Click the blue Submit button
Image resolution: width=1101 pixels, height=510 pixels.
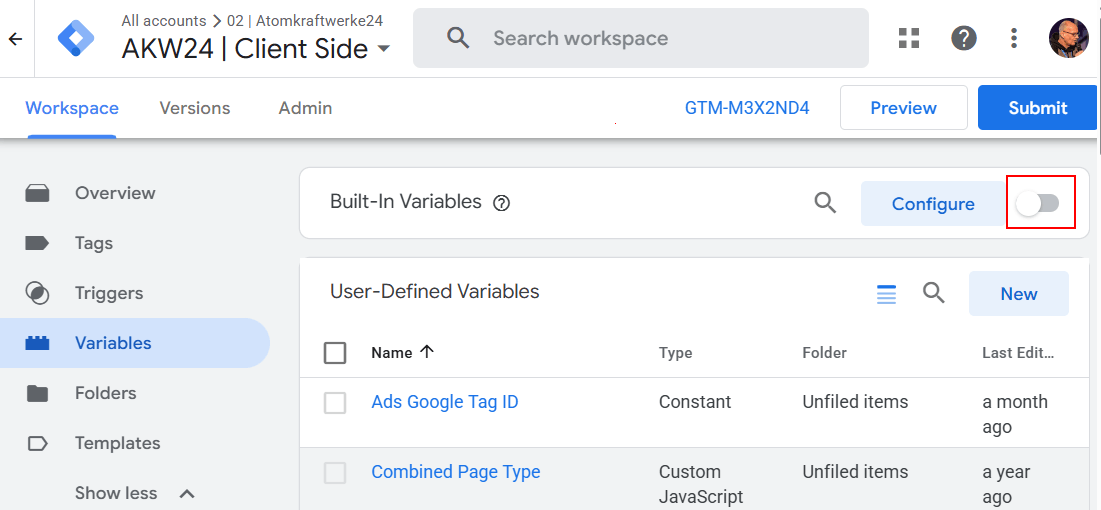[1037, 107]
